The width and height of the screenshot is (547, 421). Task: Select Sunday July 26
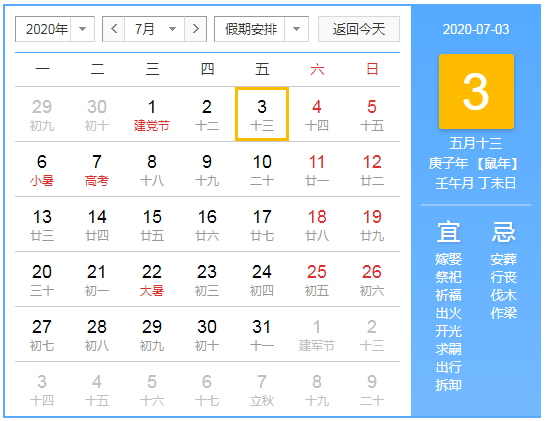point(372,279)
